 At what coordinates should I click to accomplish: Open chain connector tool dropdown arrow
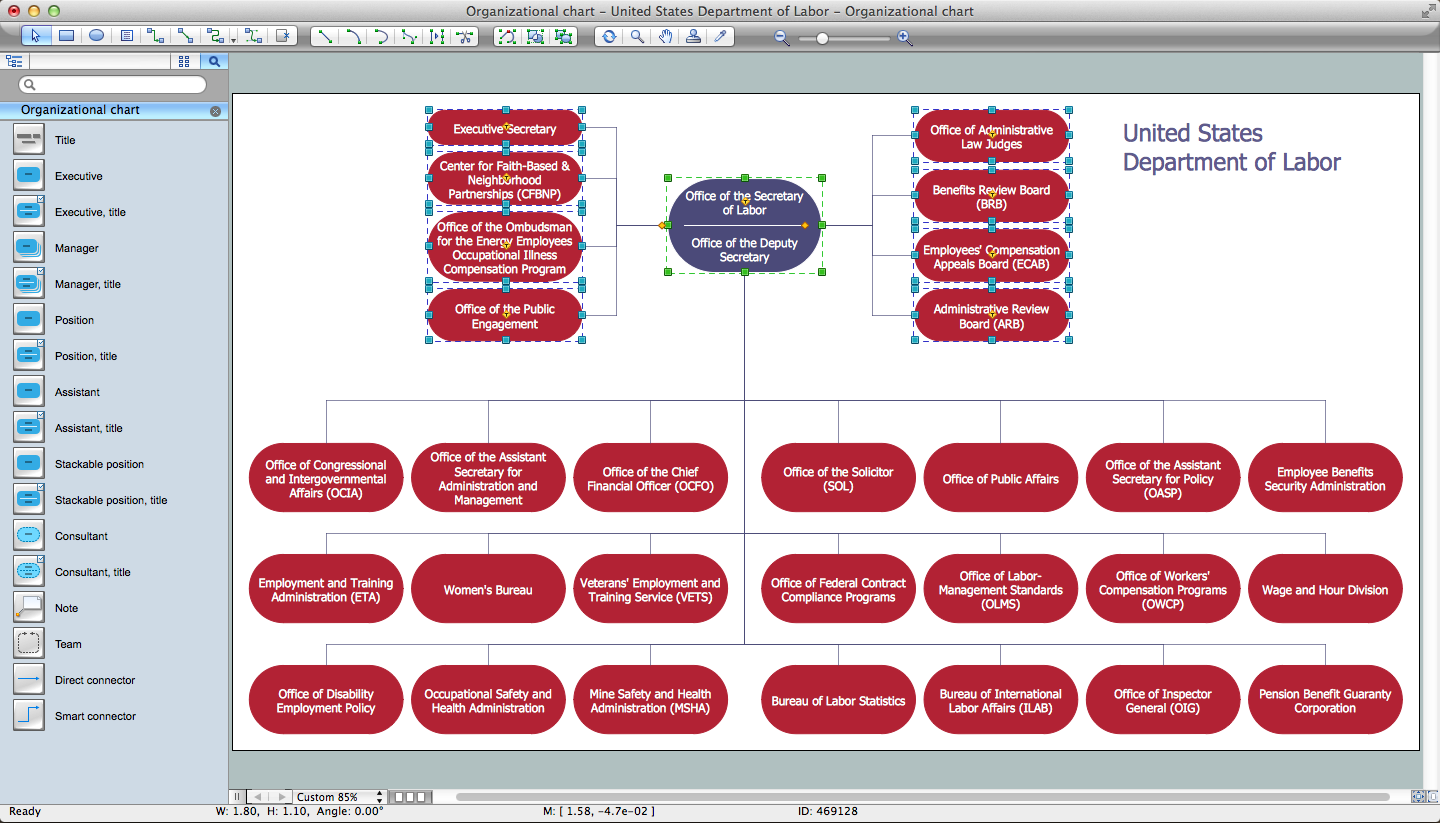point(233,39)
